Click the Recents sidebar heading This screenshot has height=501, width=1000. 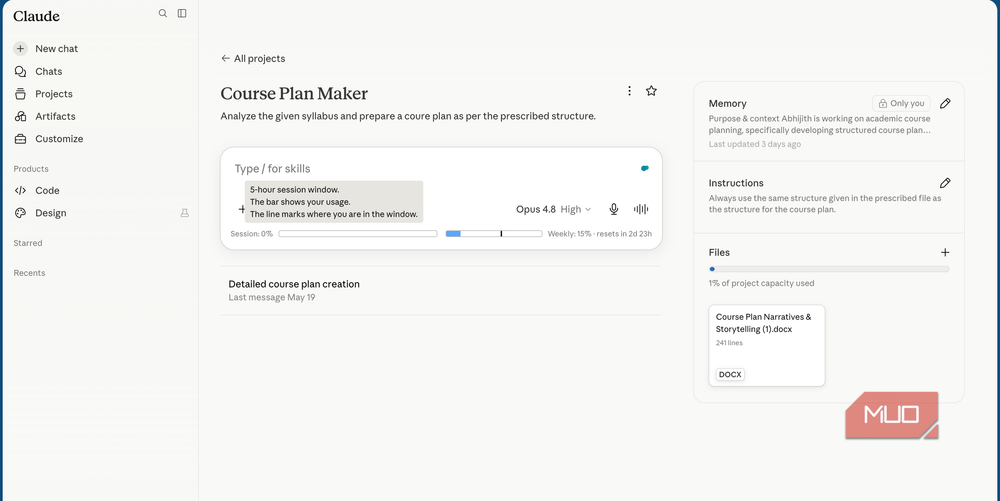29,273
